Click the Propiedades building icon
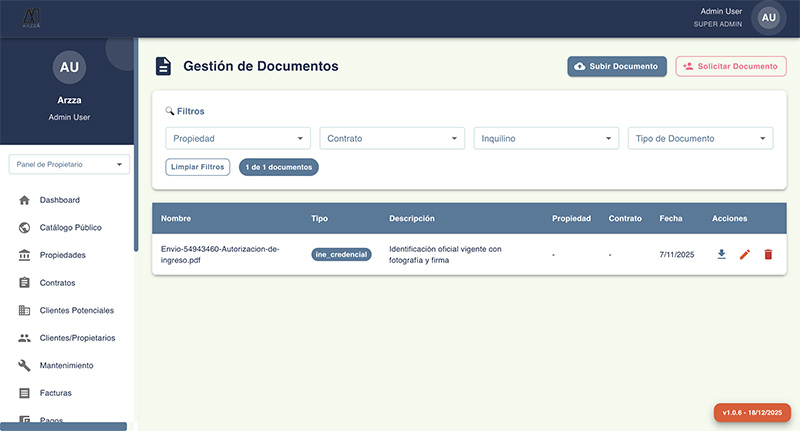800x431 pixels. coord(24,255)
